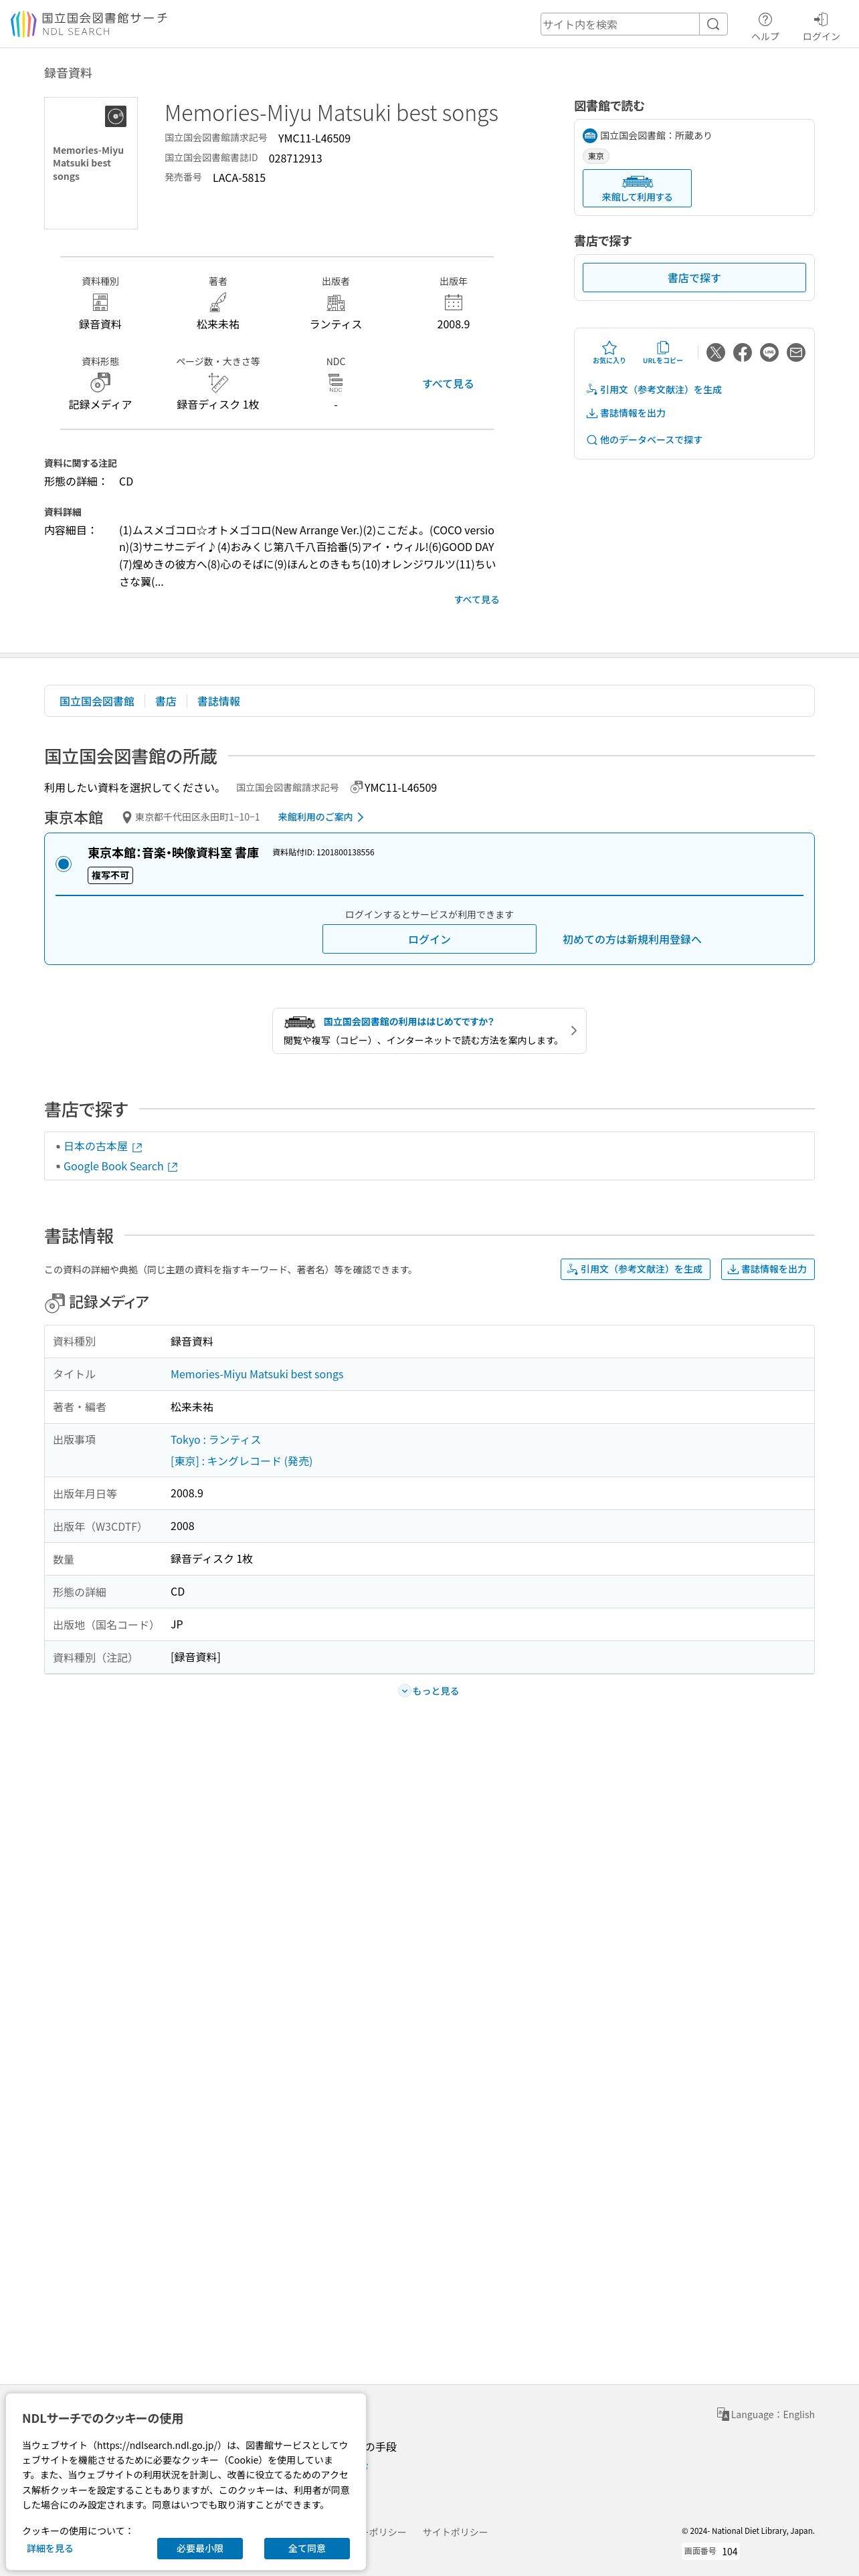Switch to 国立国会図書館 section tab
Image resolution: width=859 pixels, height=2576 pixels.
click(97, 701)
